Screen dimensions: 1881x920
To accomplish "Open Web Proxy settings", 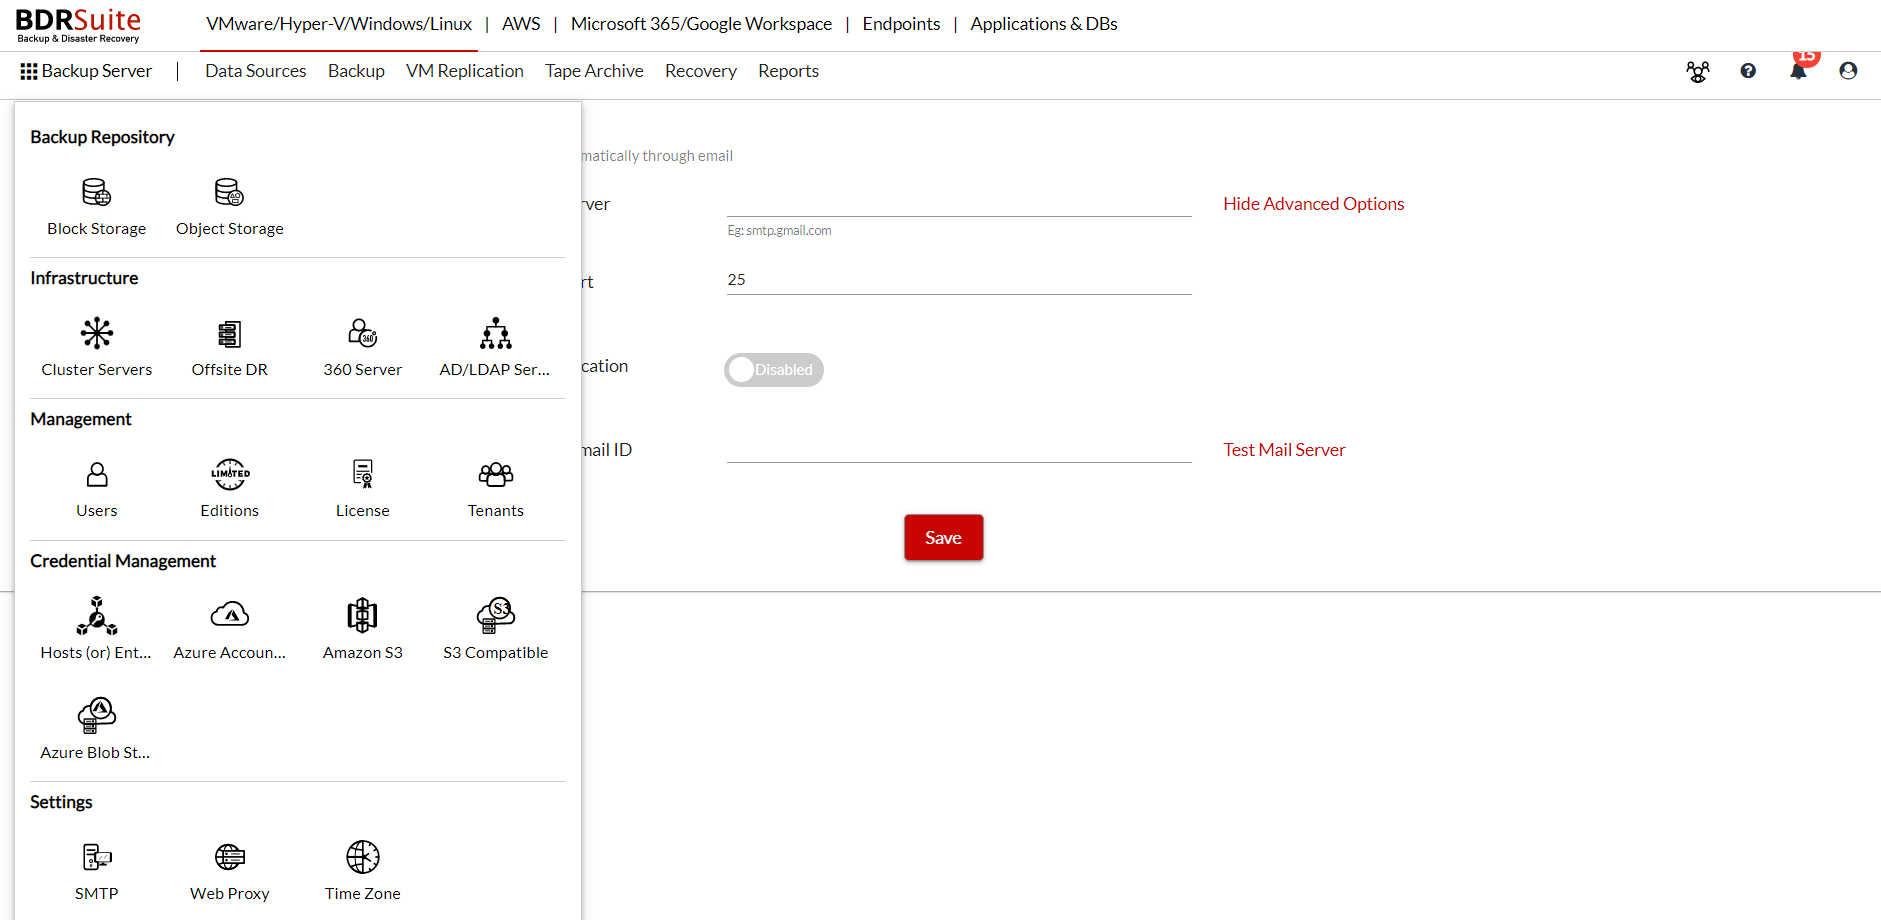I will [230, 872].
